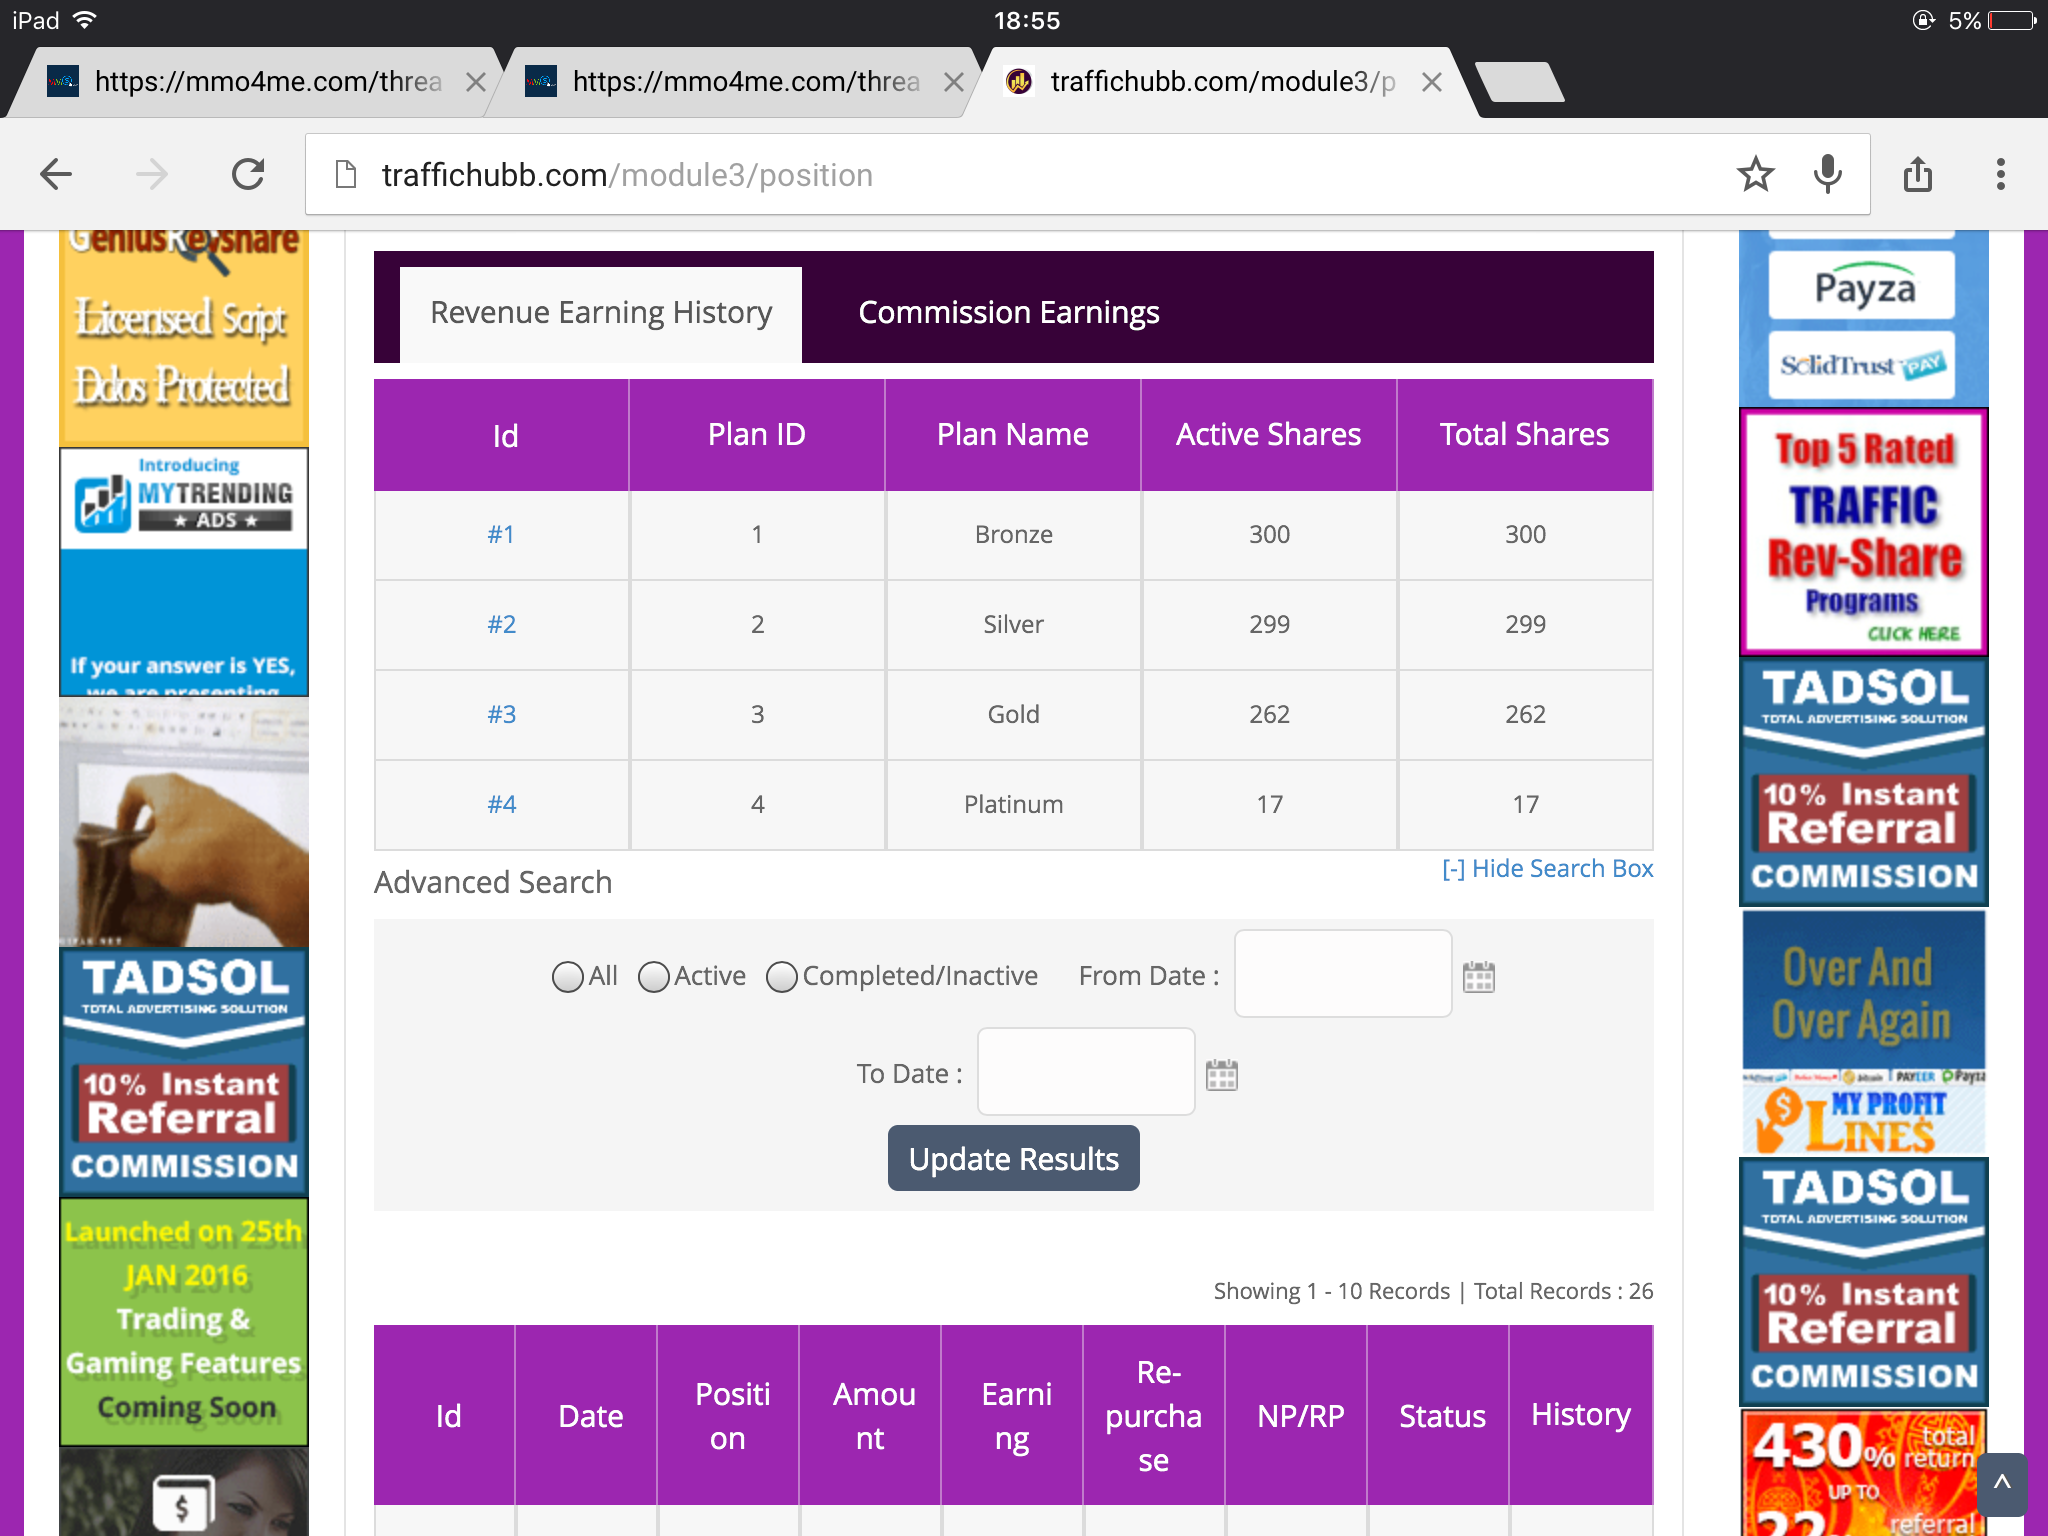This screenshot has width=2048, height=1536.
Task: Select the Active radio option
Action: point(653,977)
